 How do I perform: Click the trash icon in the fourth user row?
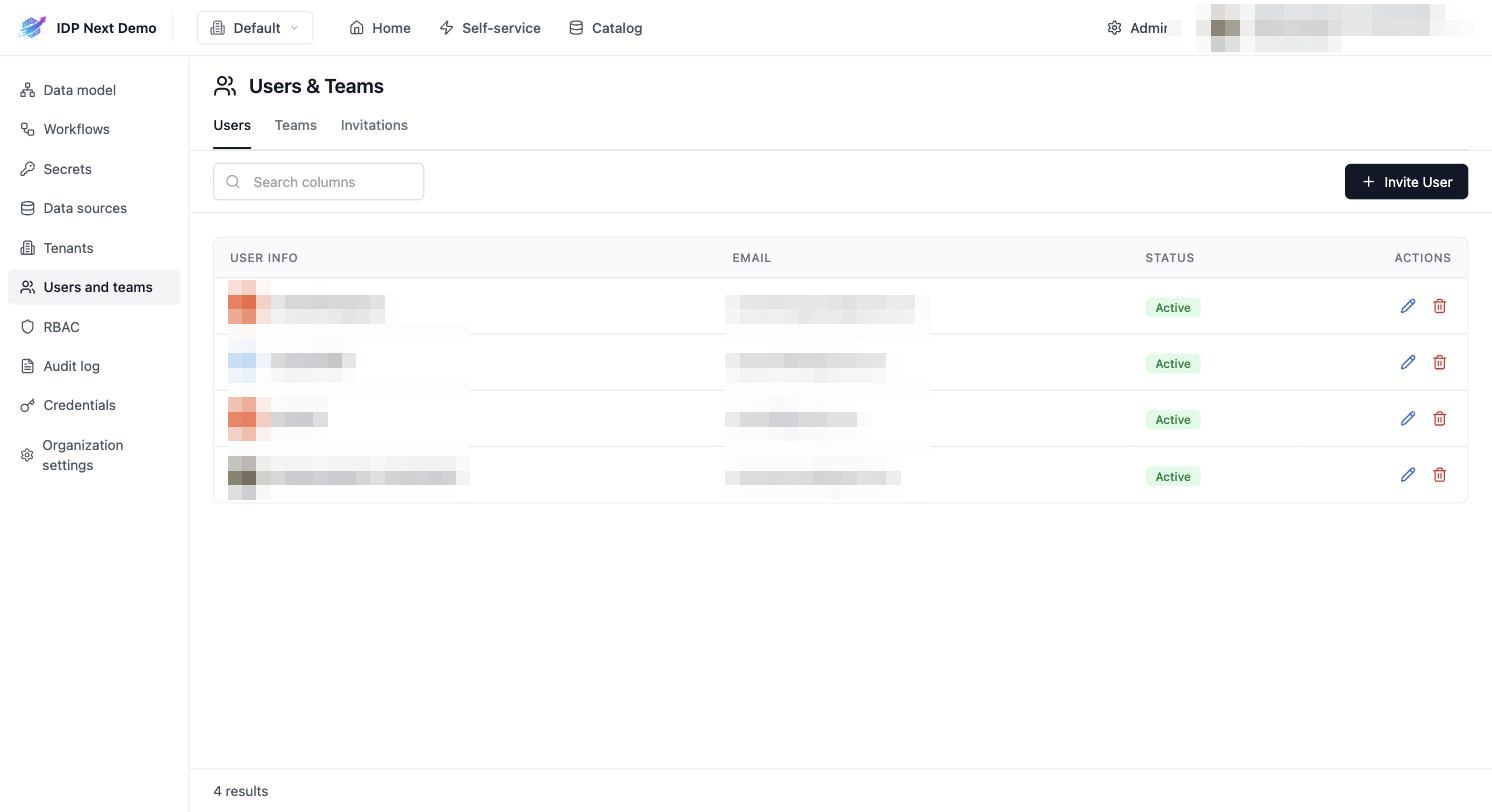[1440, 475]
